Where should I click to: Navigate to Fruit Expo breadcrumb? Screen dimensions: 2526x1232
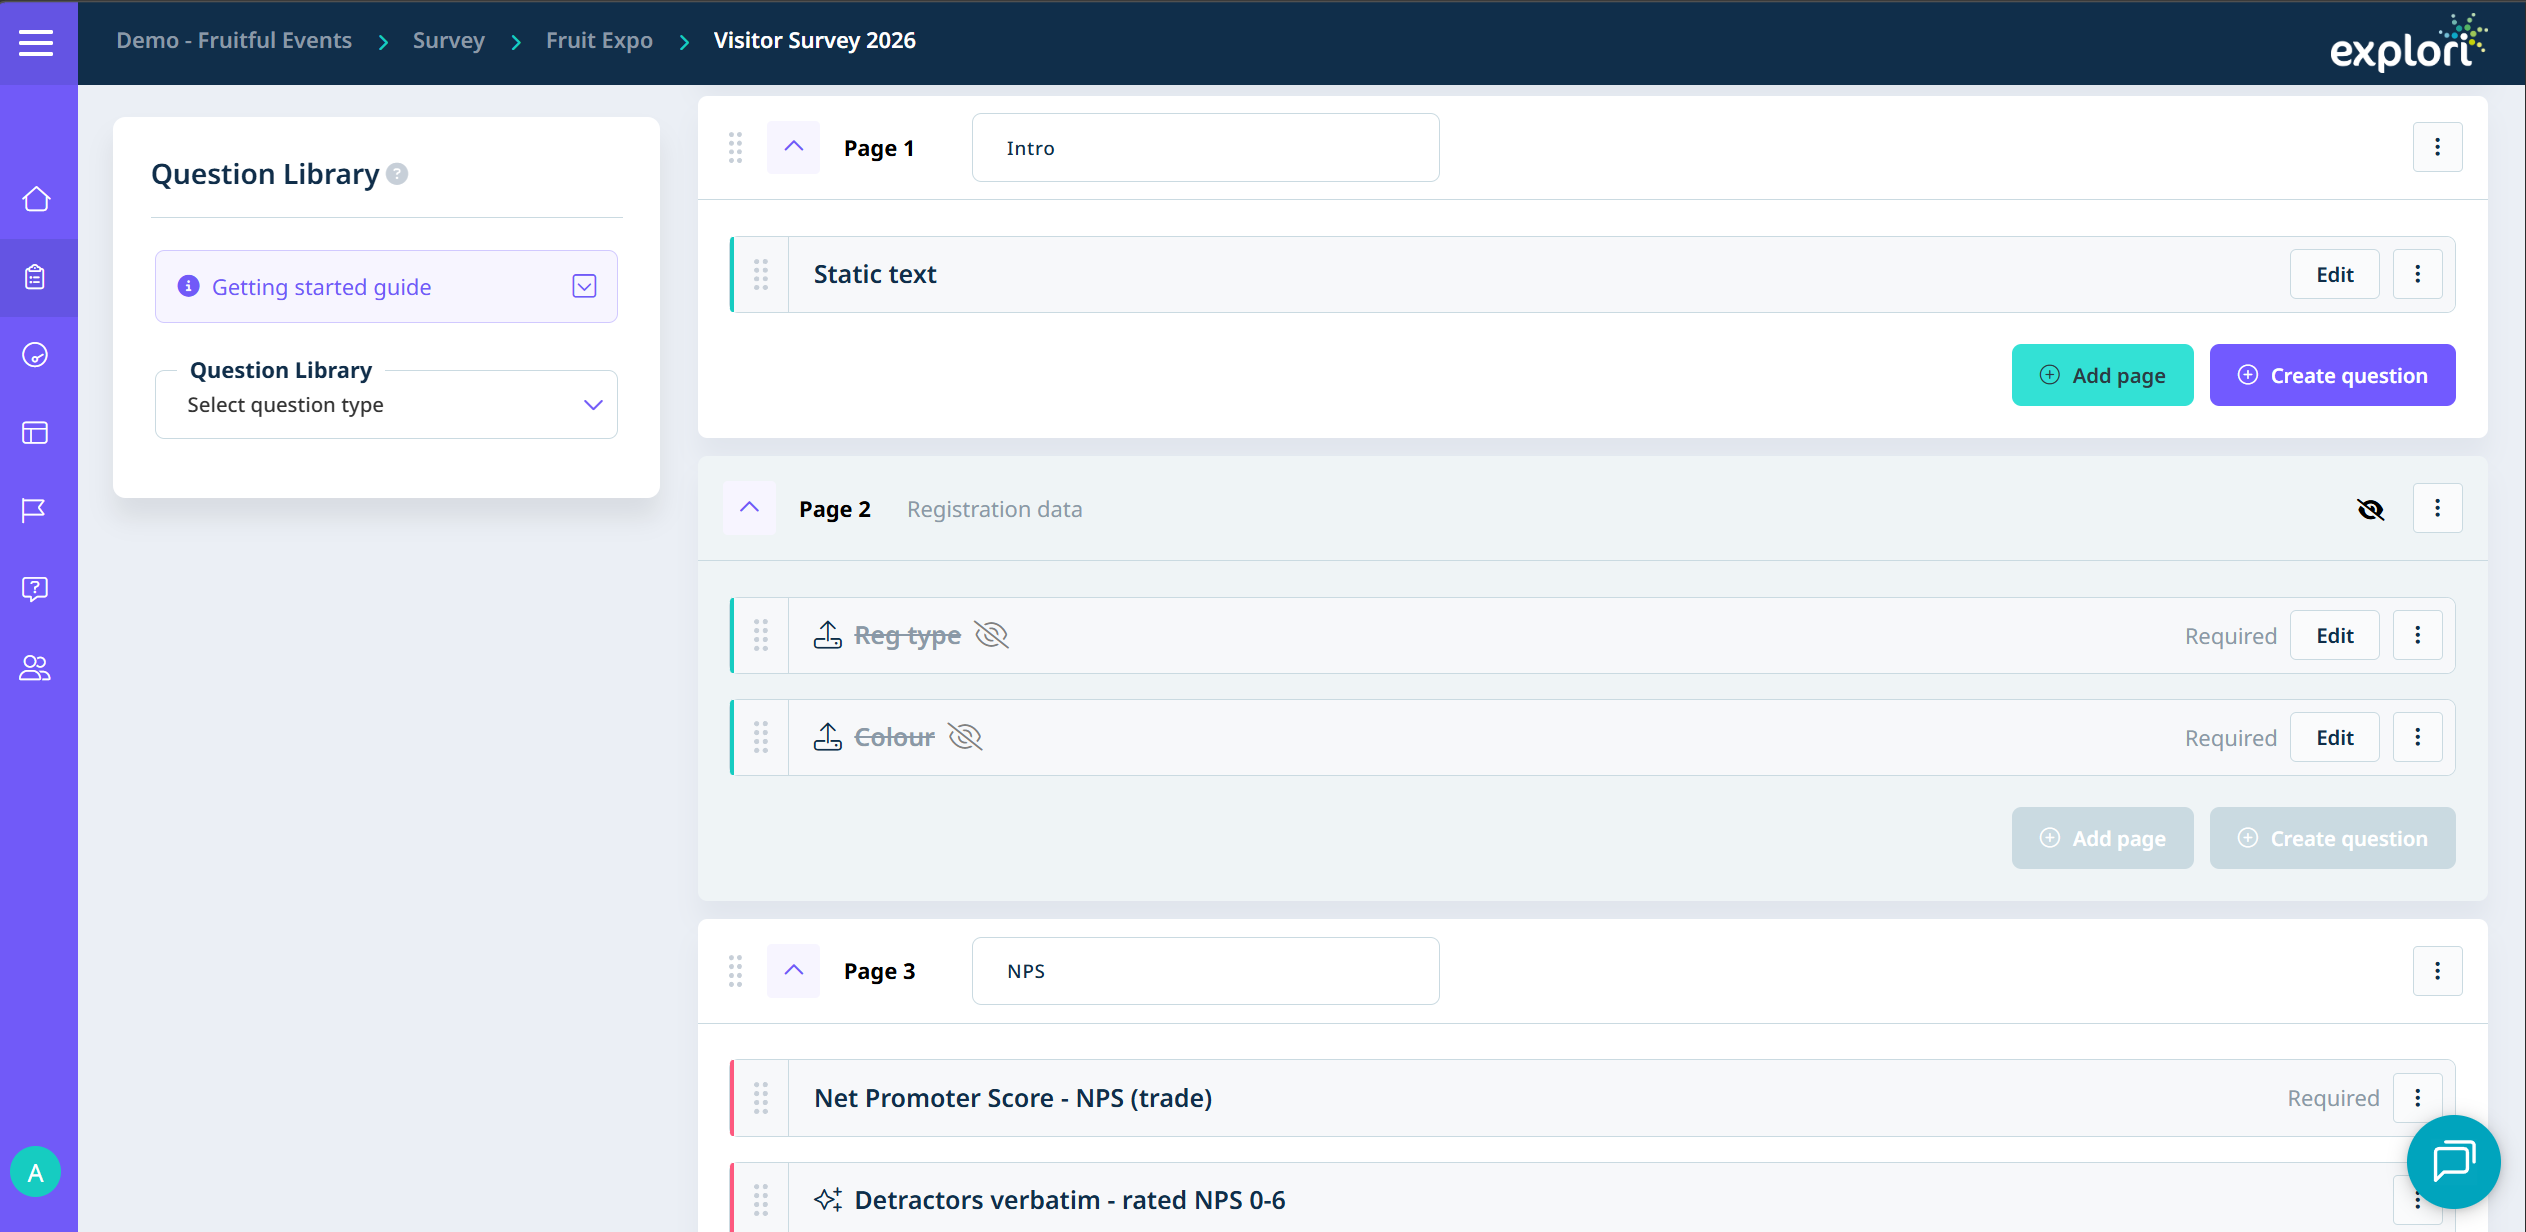click(x=599, y=41)
